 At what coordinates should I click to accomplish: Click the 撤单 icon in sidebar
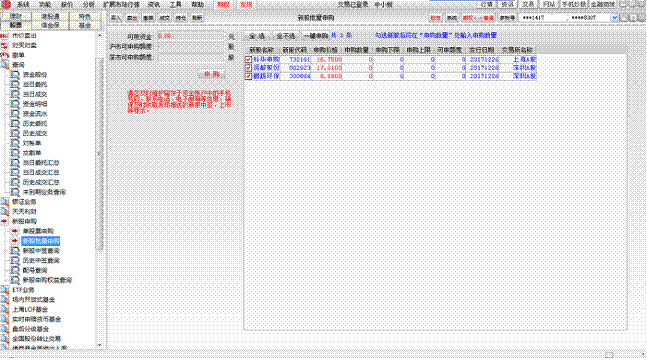coord(5,55)
